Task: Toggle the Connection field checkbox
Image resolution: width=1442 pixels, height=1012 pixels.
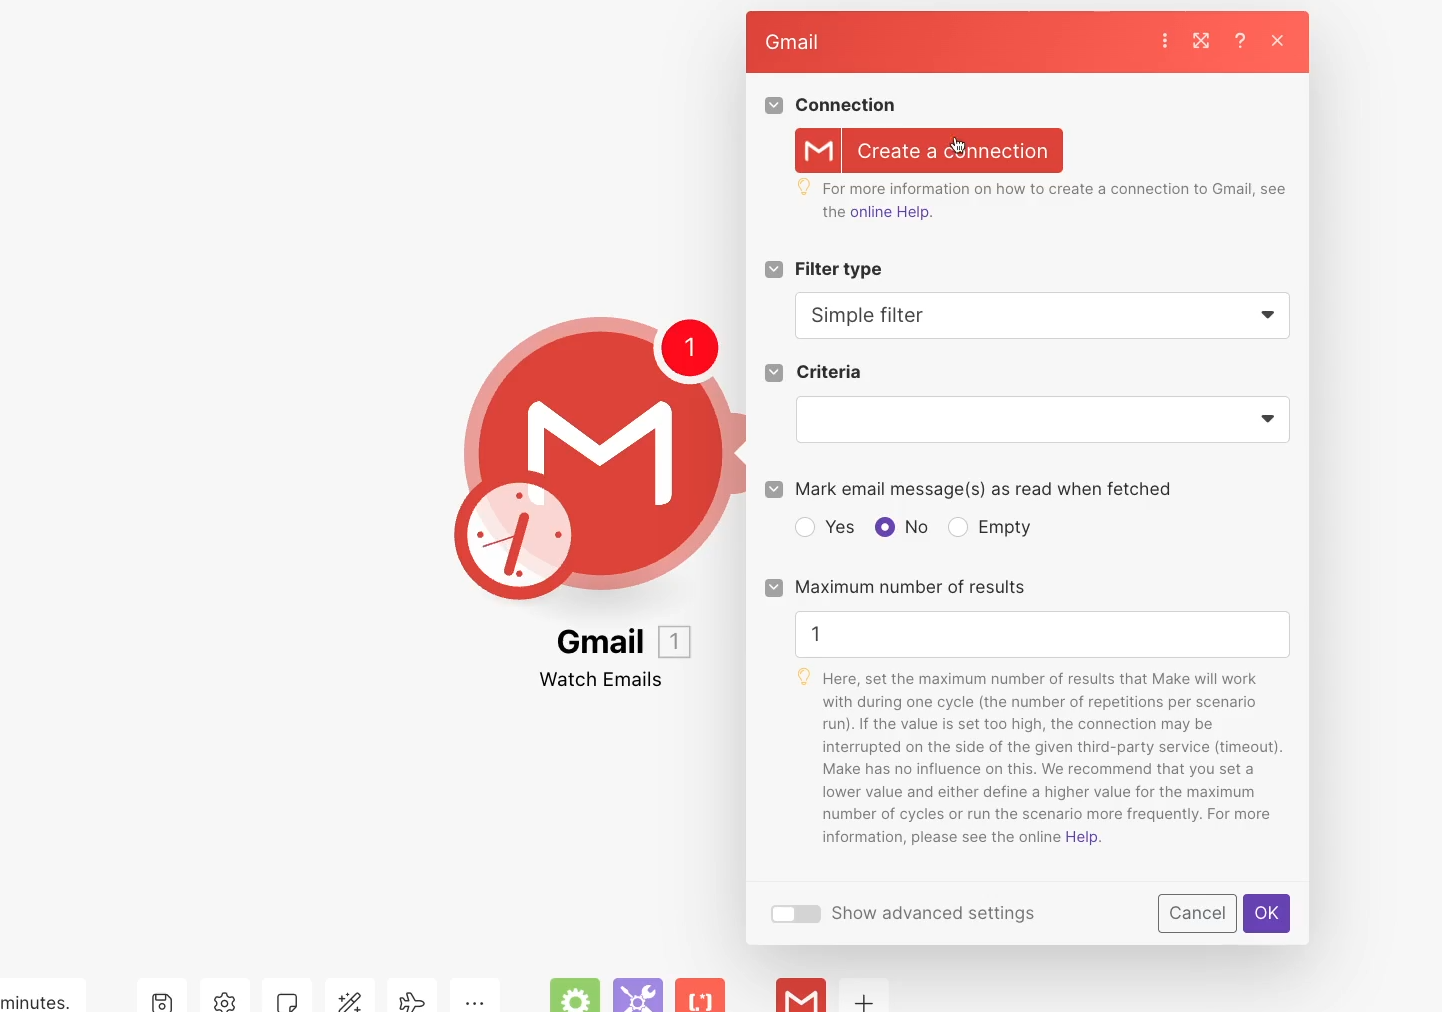Action: (774, 105)
